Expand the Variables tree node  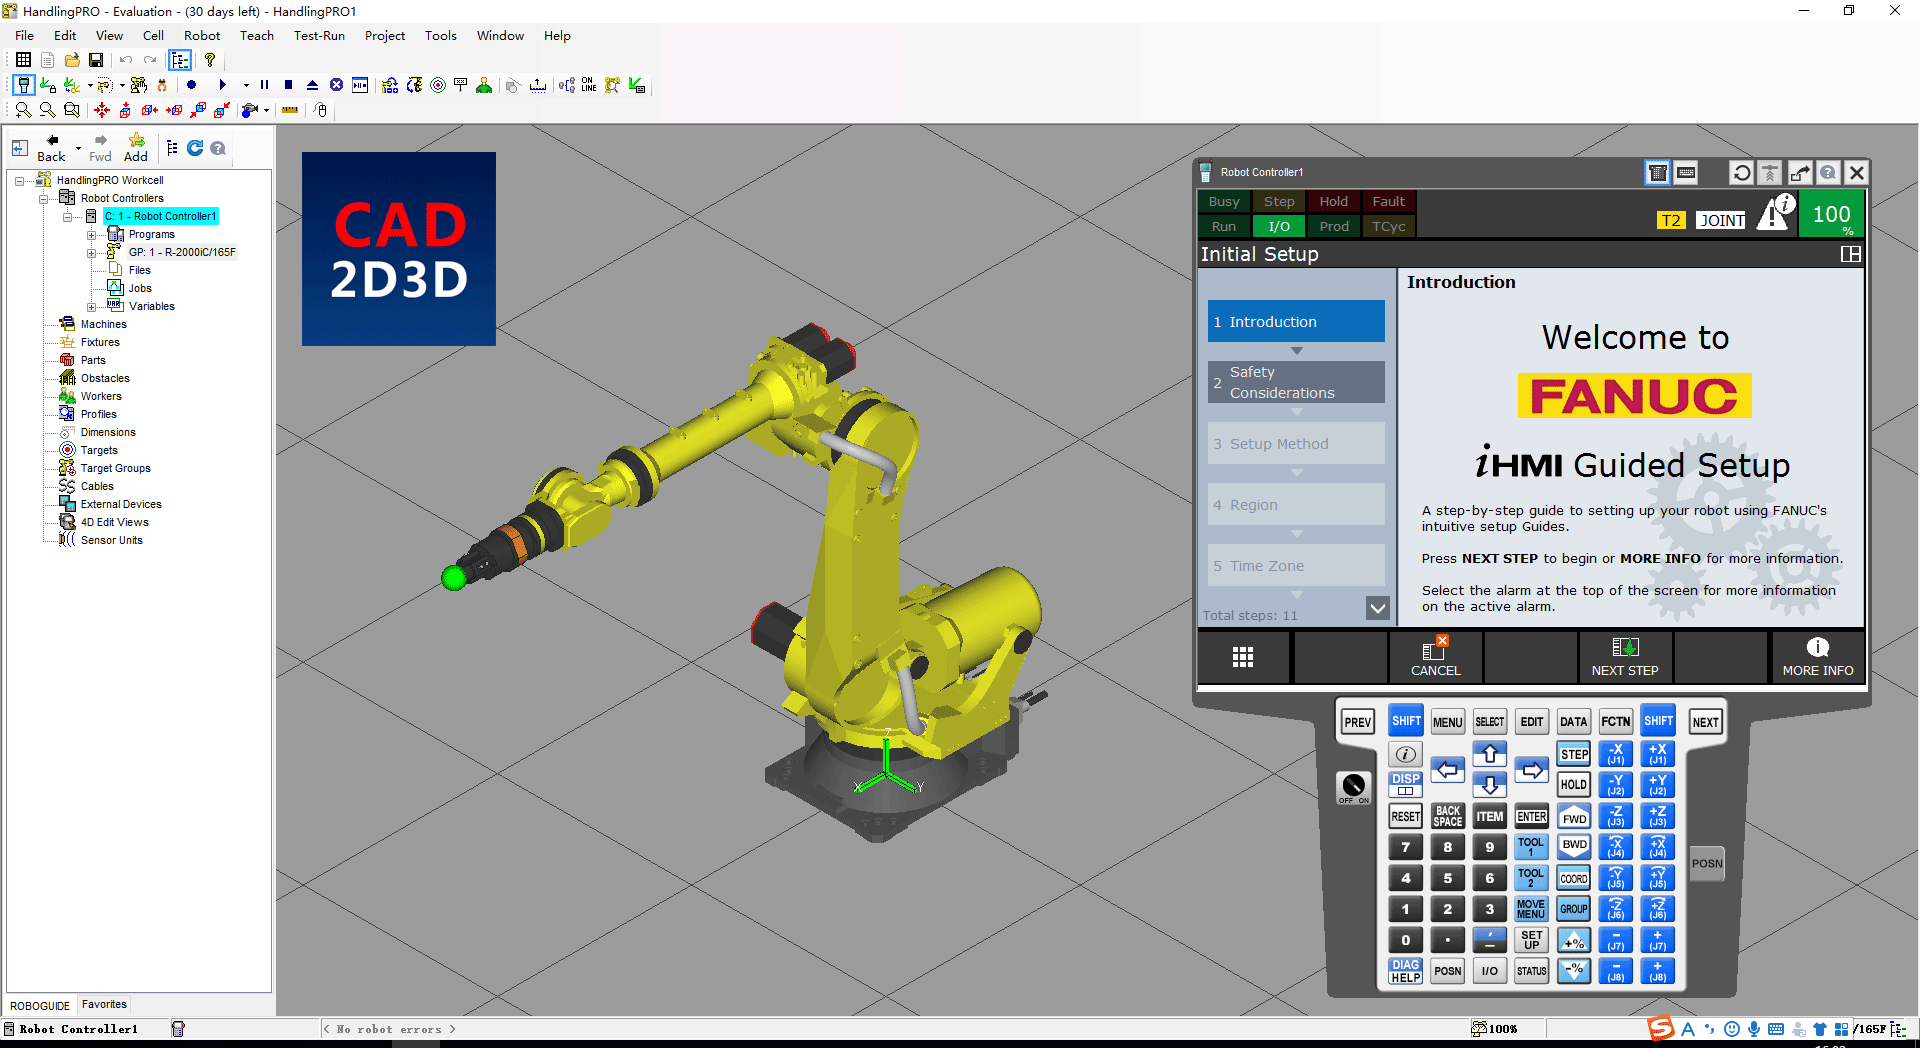coord(91,307)
